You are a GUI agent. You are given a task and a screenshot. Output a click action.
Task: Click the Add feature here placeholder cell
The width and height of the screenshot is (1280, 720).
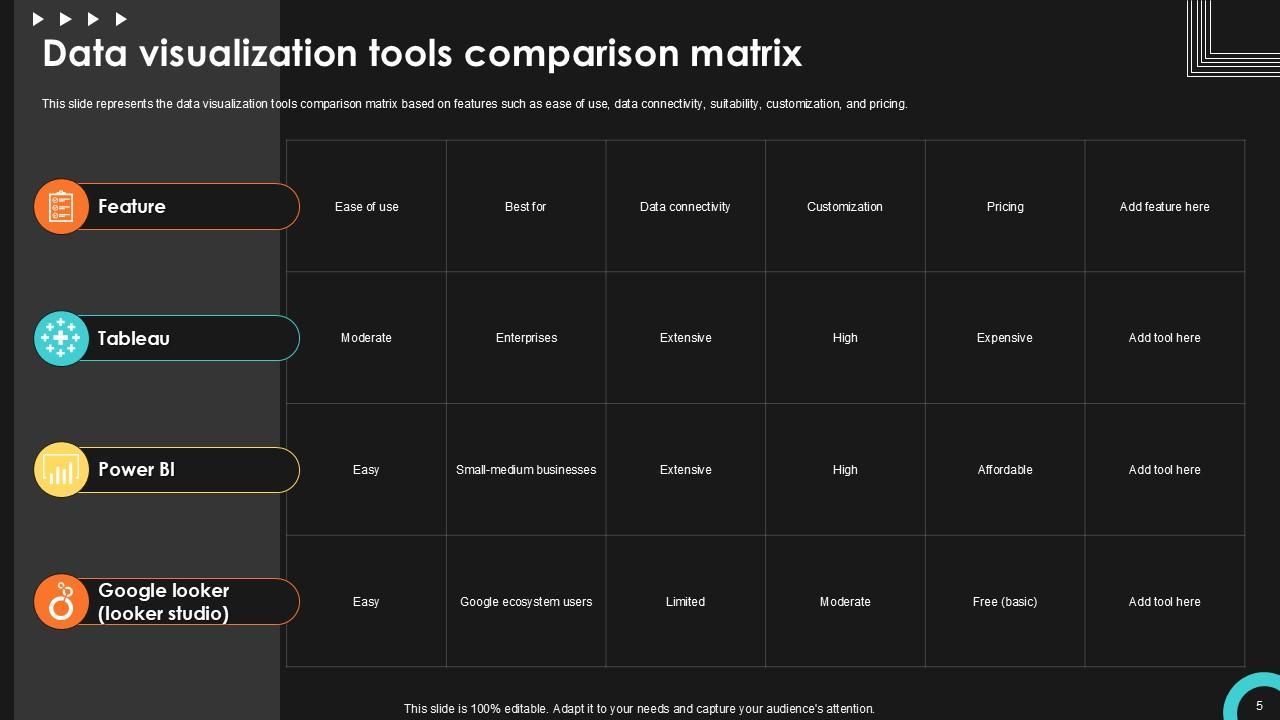(1164, 207)
